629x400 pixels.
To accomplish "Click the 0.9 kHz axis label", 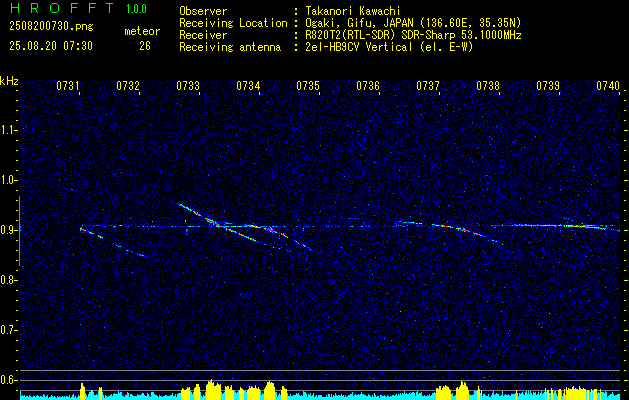I will point(9,230).
